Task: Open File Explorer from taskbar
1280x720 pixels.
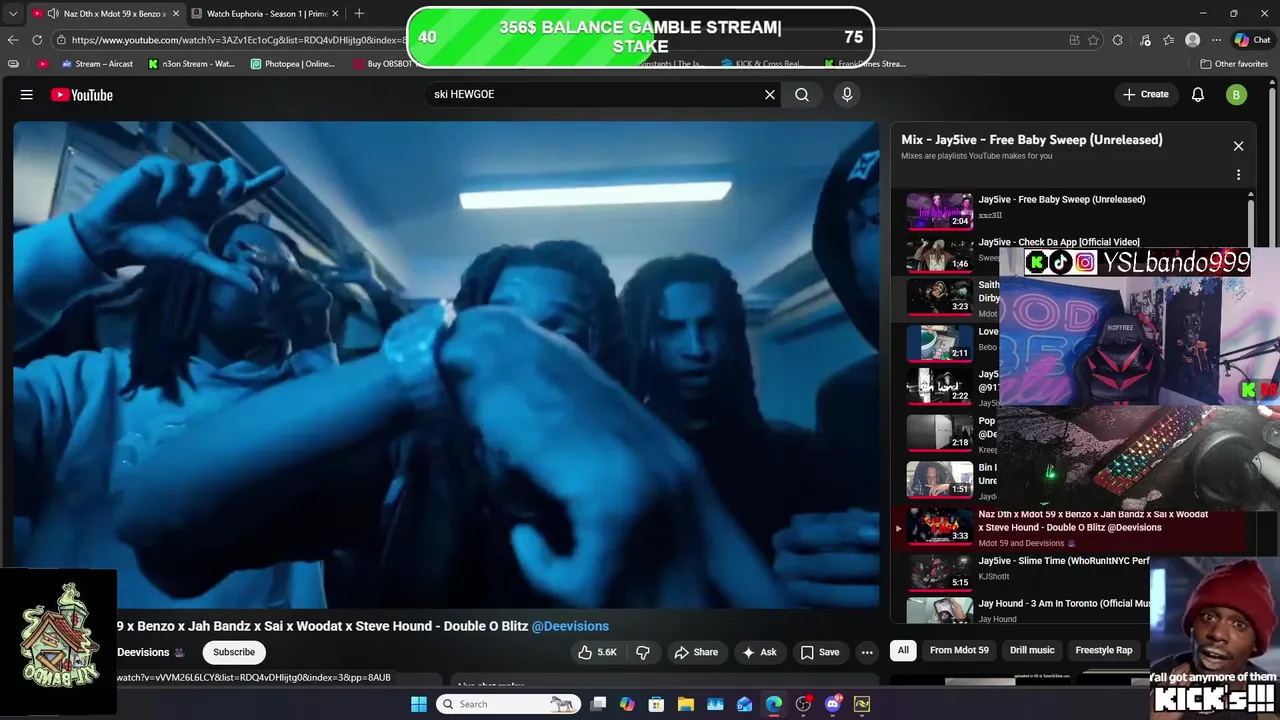Action: 686,704
